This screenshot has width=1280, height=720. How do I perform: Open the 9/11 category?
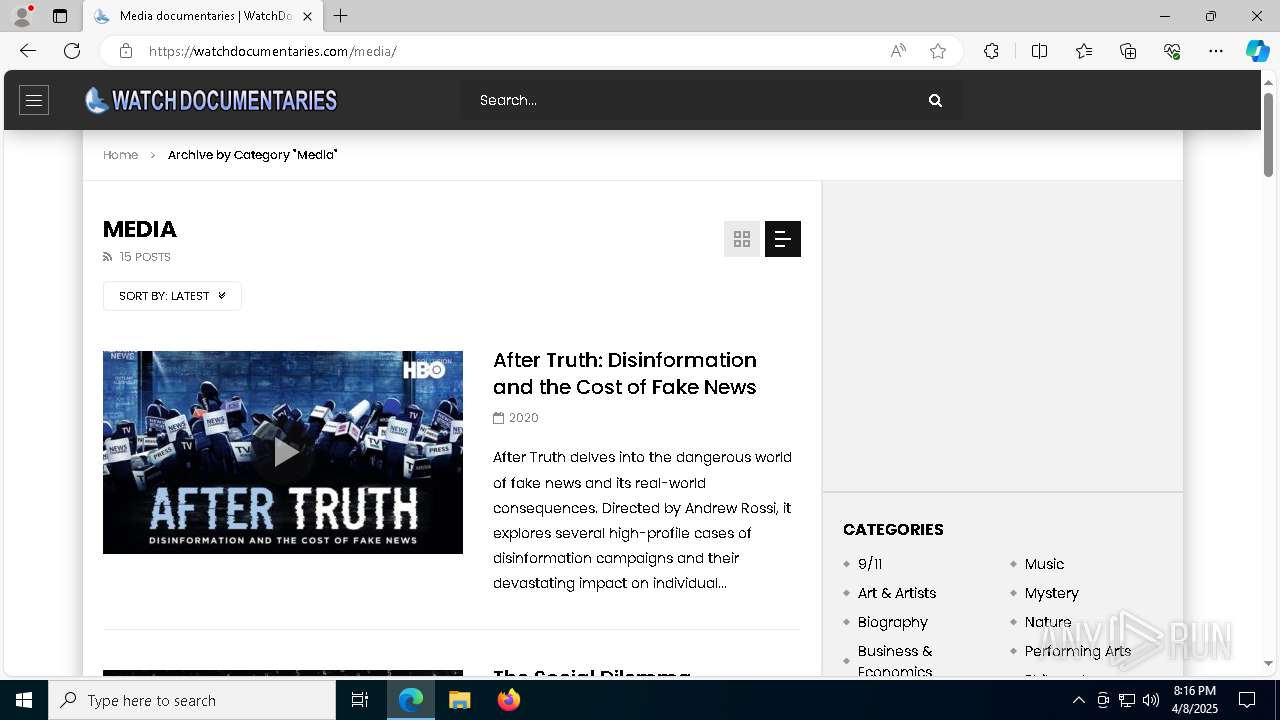point(870,564)
